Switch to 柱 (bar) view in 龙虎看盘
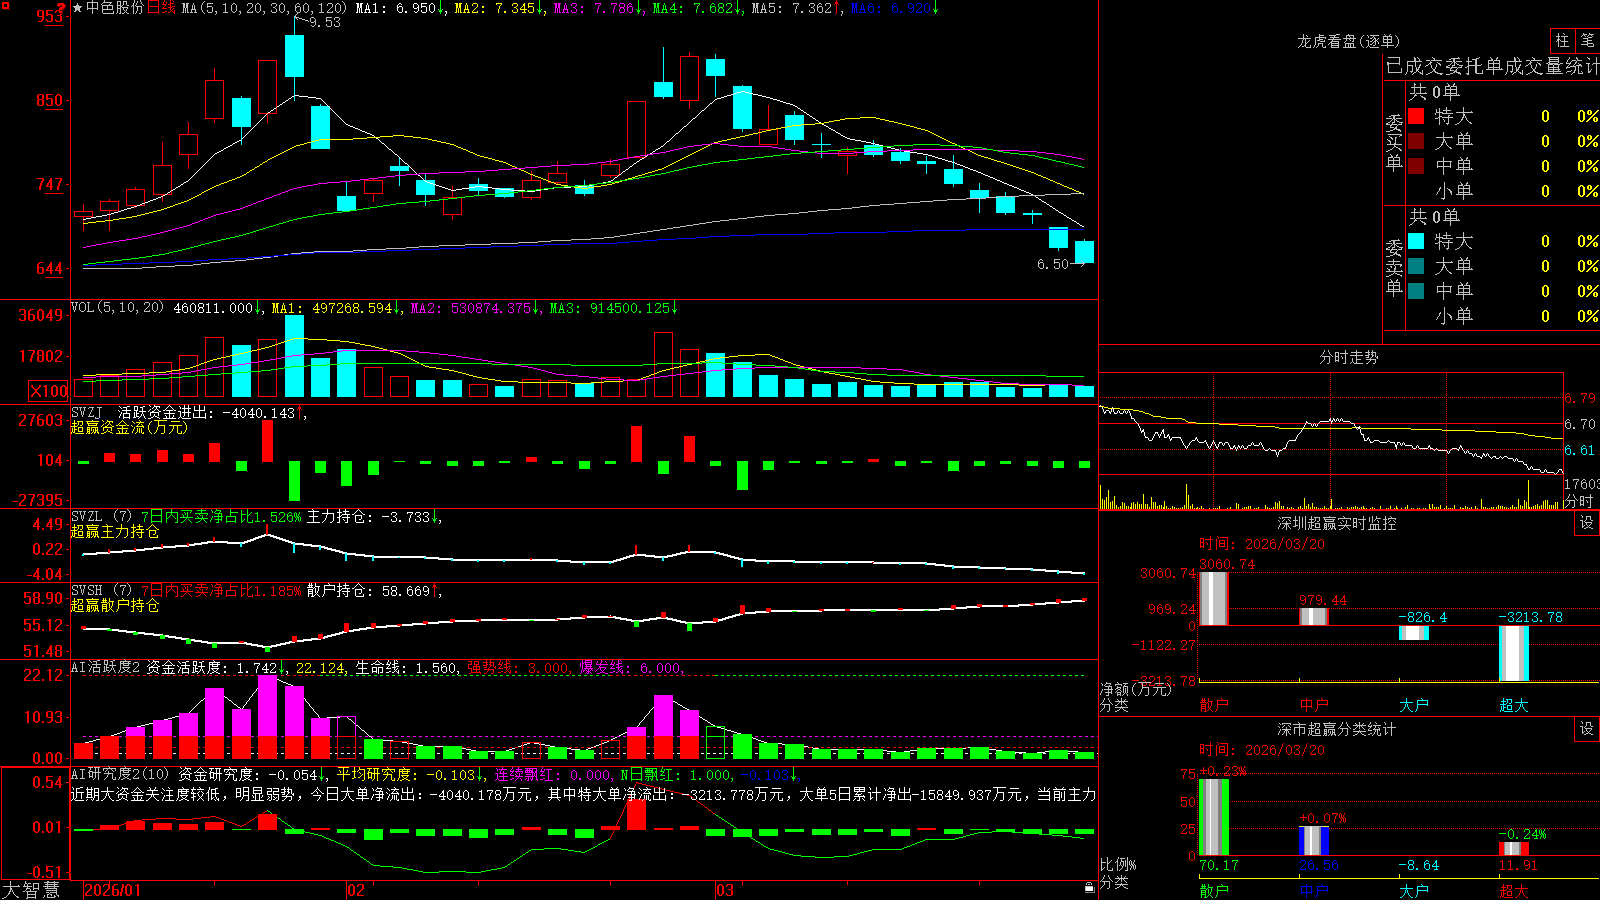Image resolution: width=1600 pixels, height=900 pixels. coord(1562,41)
